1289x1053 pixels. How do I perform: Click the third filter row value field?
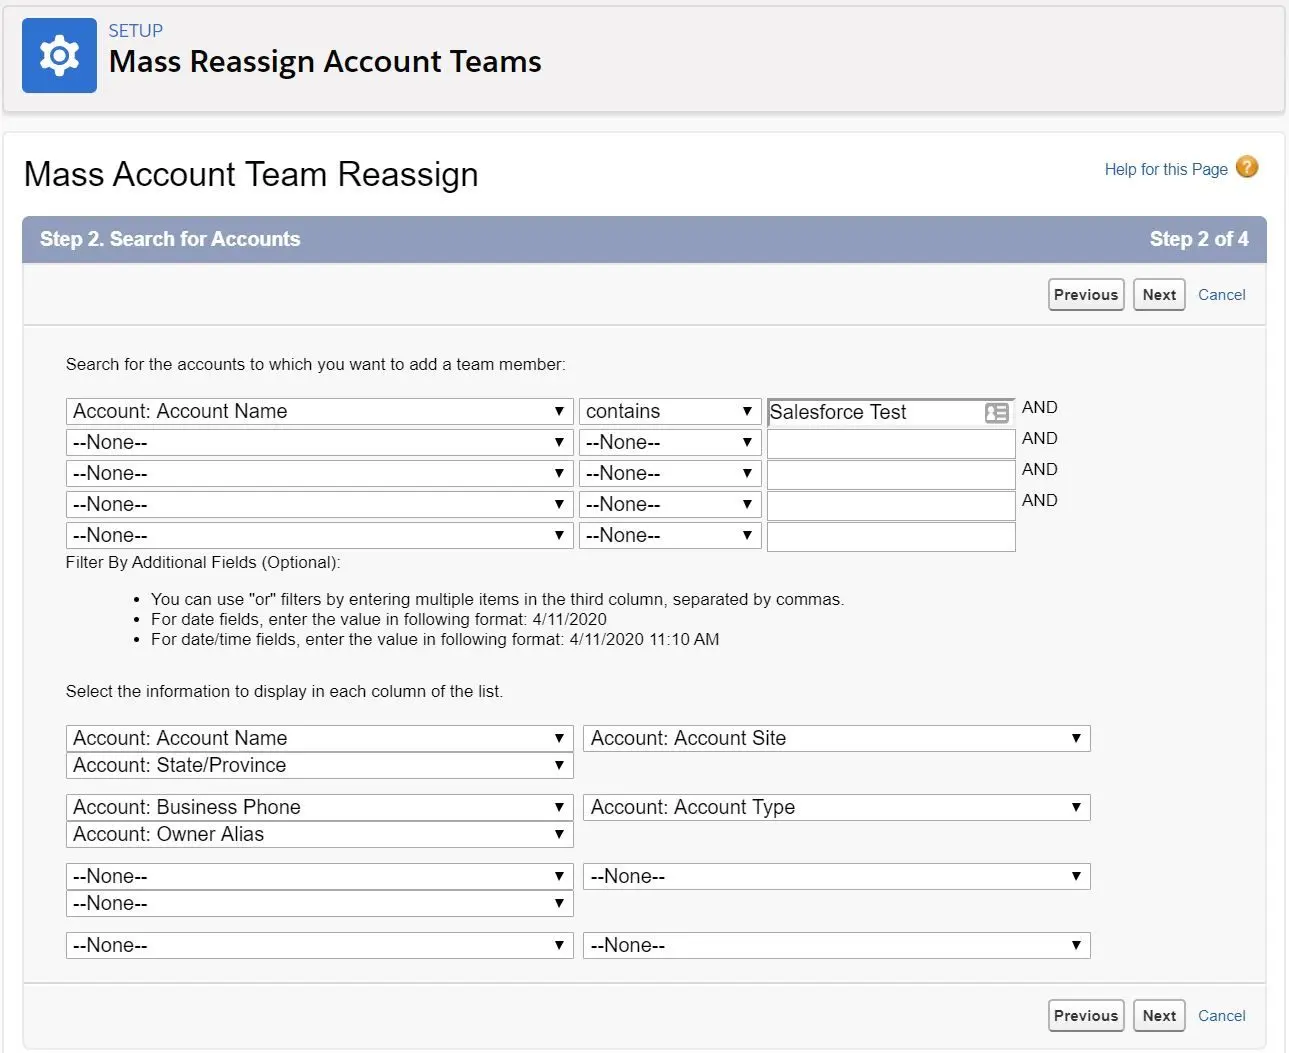(x=891, y=475)
